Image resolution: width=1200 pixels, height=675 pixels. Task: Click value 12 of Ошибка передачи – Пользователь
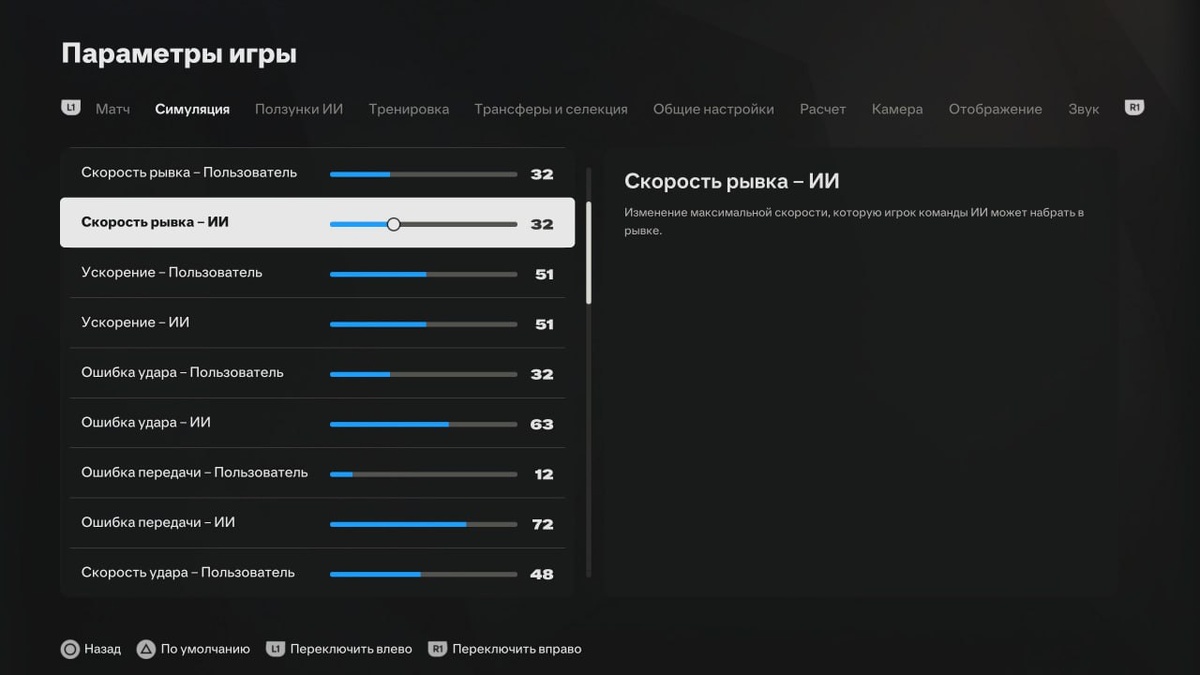coord(544,474)
